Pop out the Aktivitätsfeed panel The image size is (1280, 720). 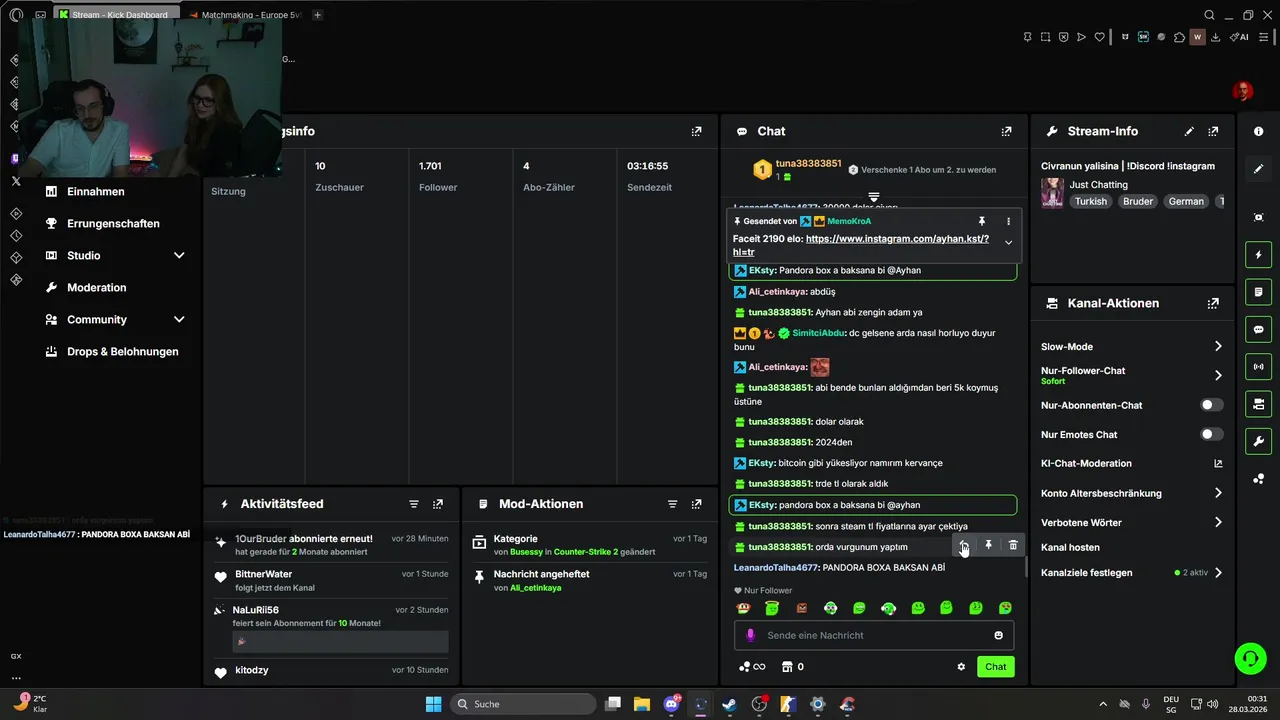coord(438,504)
